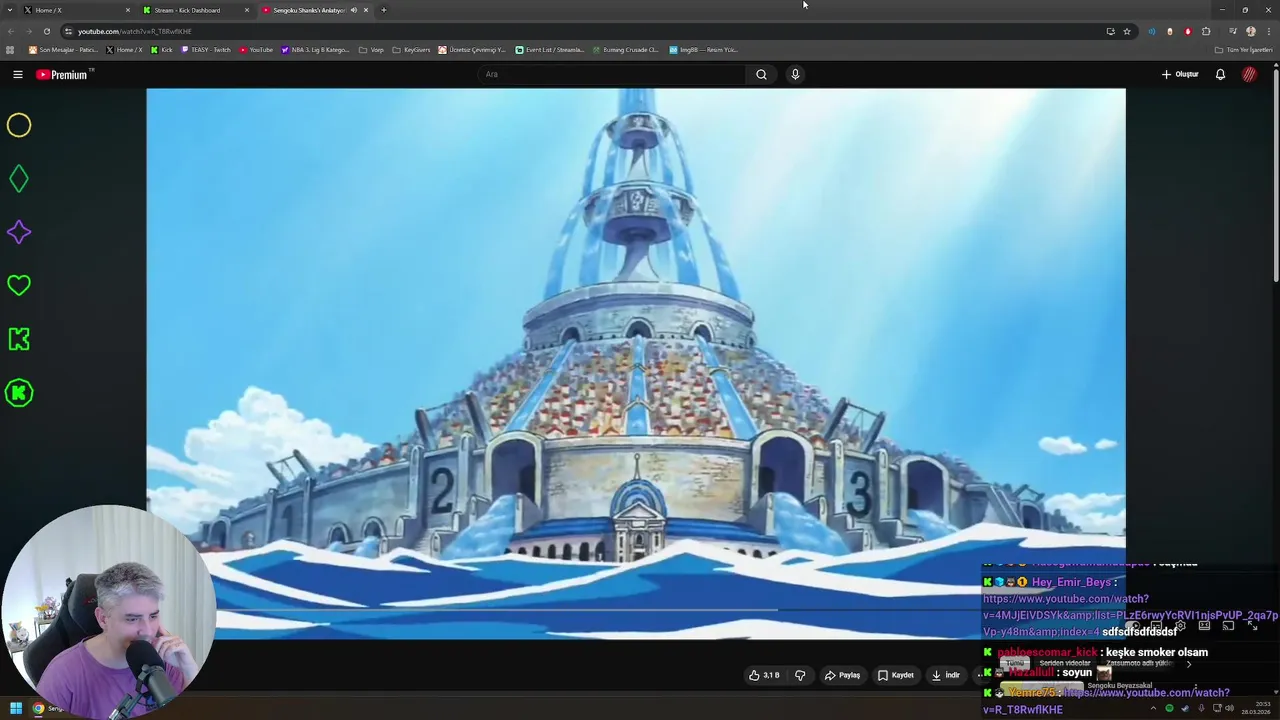Toggle subtitles in the video player
This screenshot has width=1280, height=720.
coord(1156,625)
